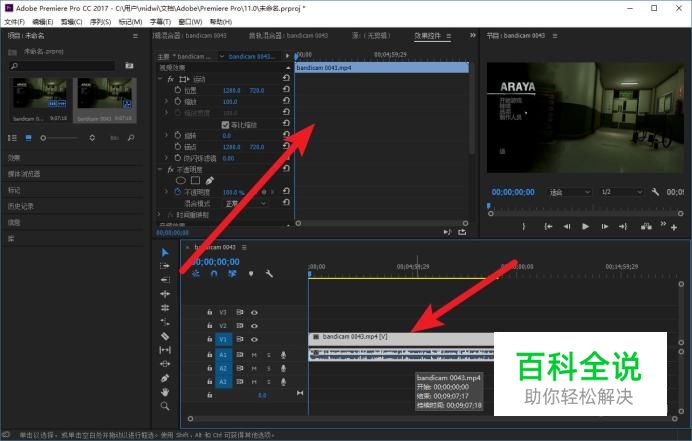Click find icon in Project panel footer

[x=131, y=138]
